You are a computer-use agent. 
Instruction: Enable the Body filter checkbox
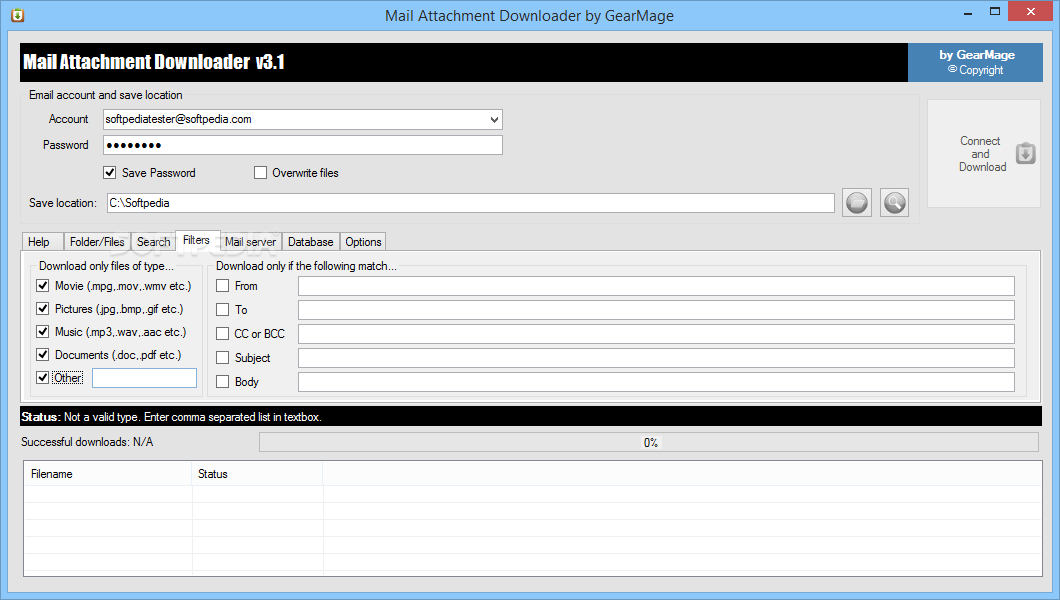click(222, 381)
